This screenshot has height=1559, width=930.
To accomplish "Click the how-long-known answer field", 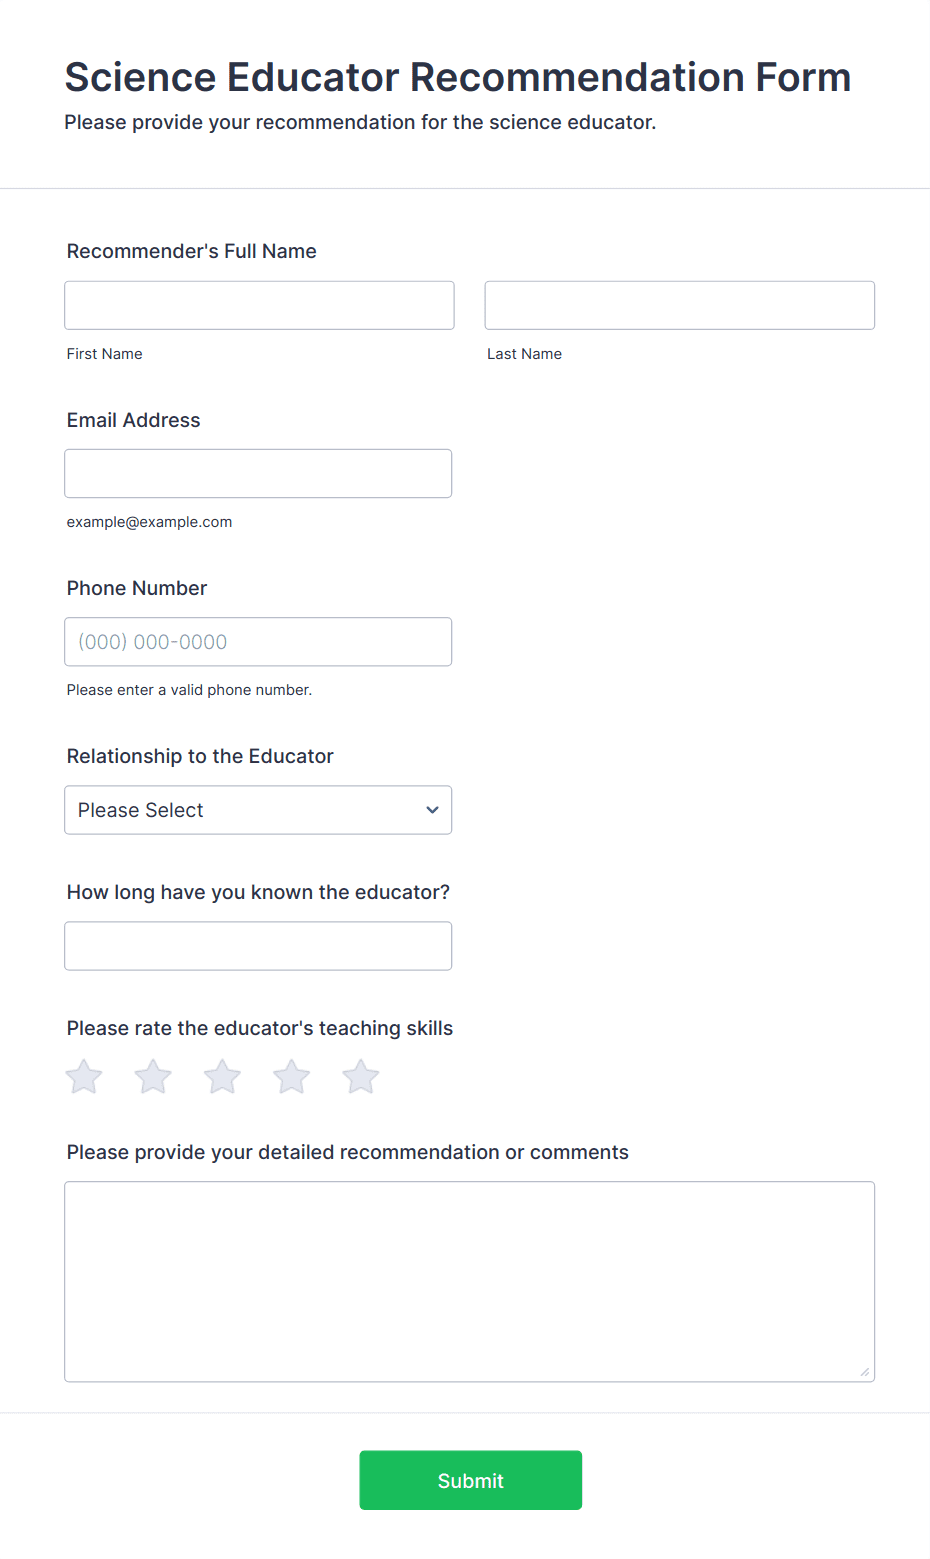I will [258, 946].
